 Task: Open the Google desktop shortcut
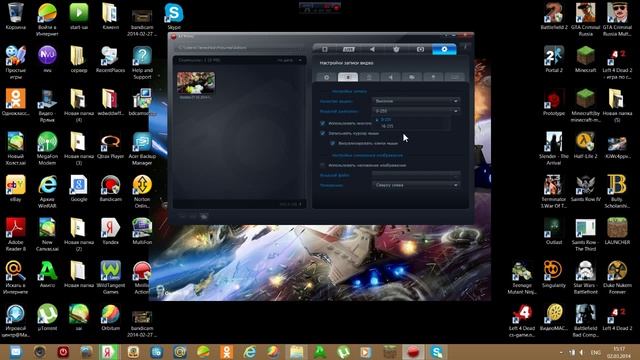pos(79,188)
